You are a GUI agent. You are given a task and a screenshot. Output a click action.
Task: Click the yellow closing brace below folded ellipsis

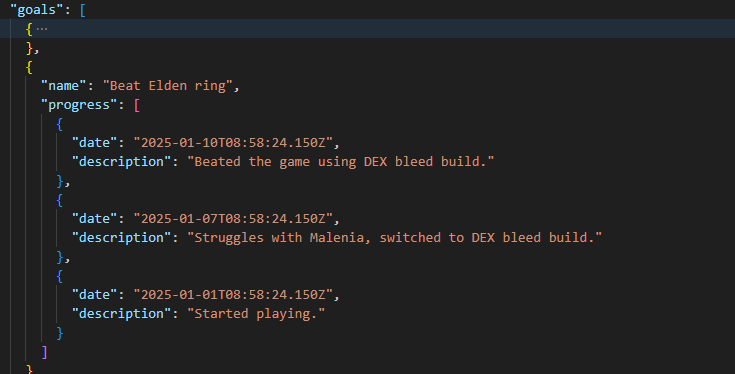click(30, 48)
